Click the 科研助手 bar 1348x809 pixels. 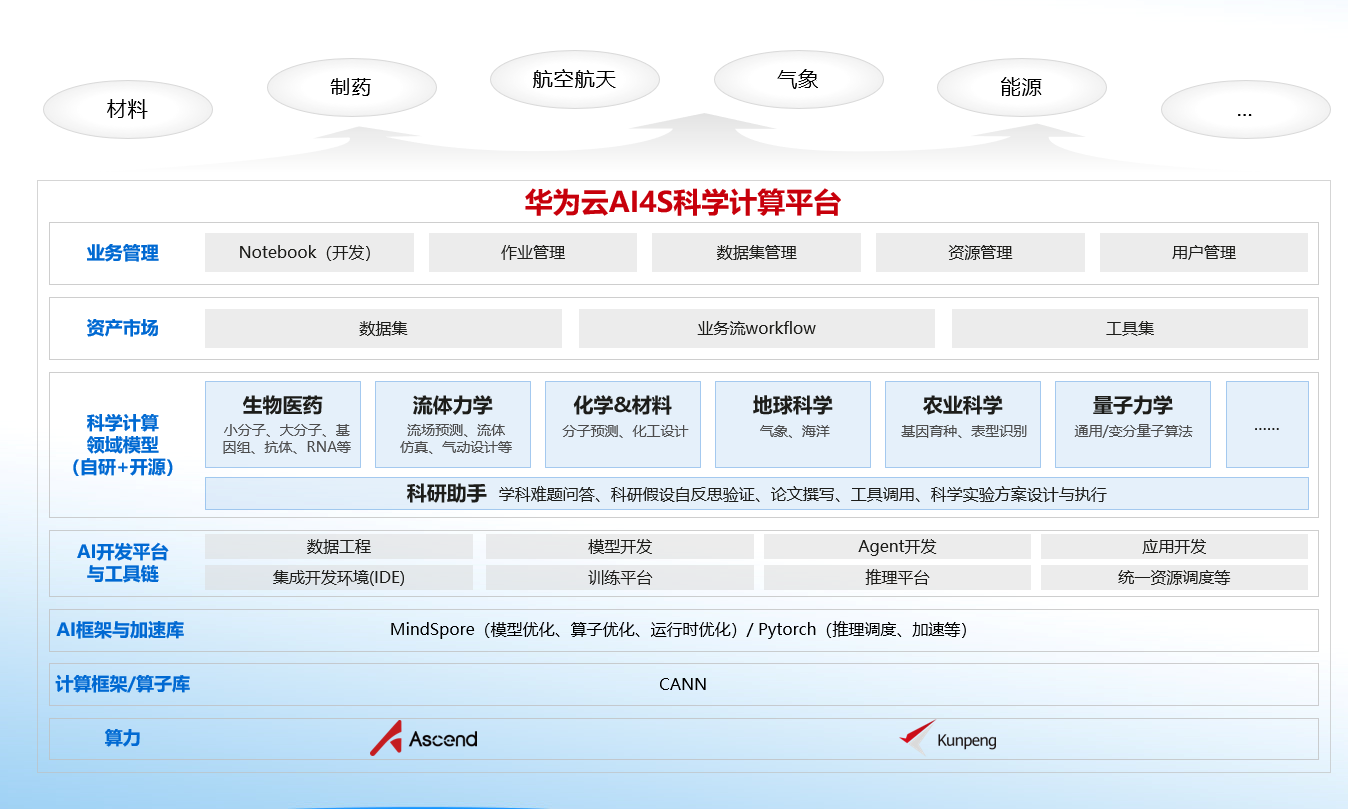pos(757,494)
